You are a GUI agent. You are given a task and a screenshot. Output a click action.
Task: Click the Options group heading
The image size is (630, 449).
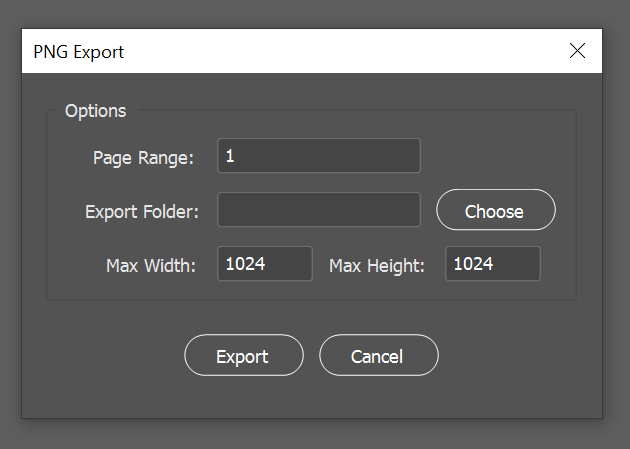[95, 110]
